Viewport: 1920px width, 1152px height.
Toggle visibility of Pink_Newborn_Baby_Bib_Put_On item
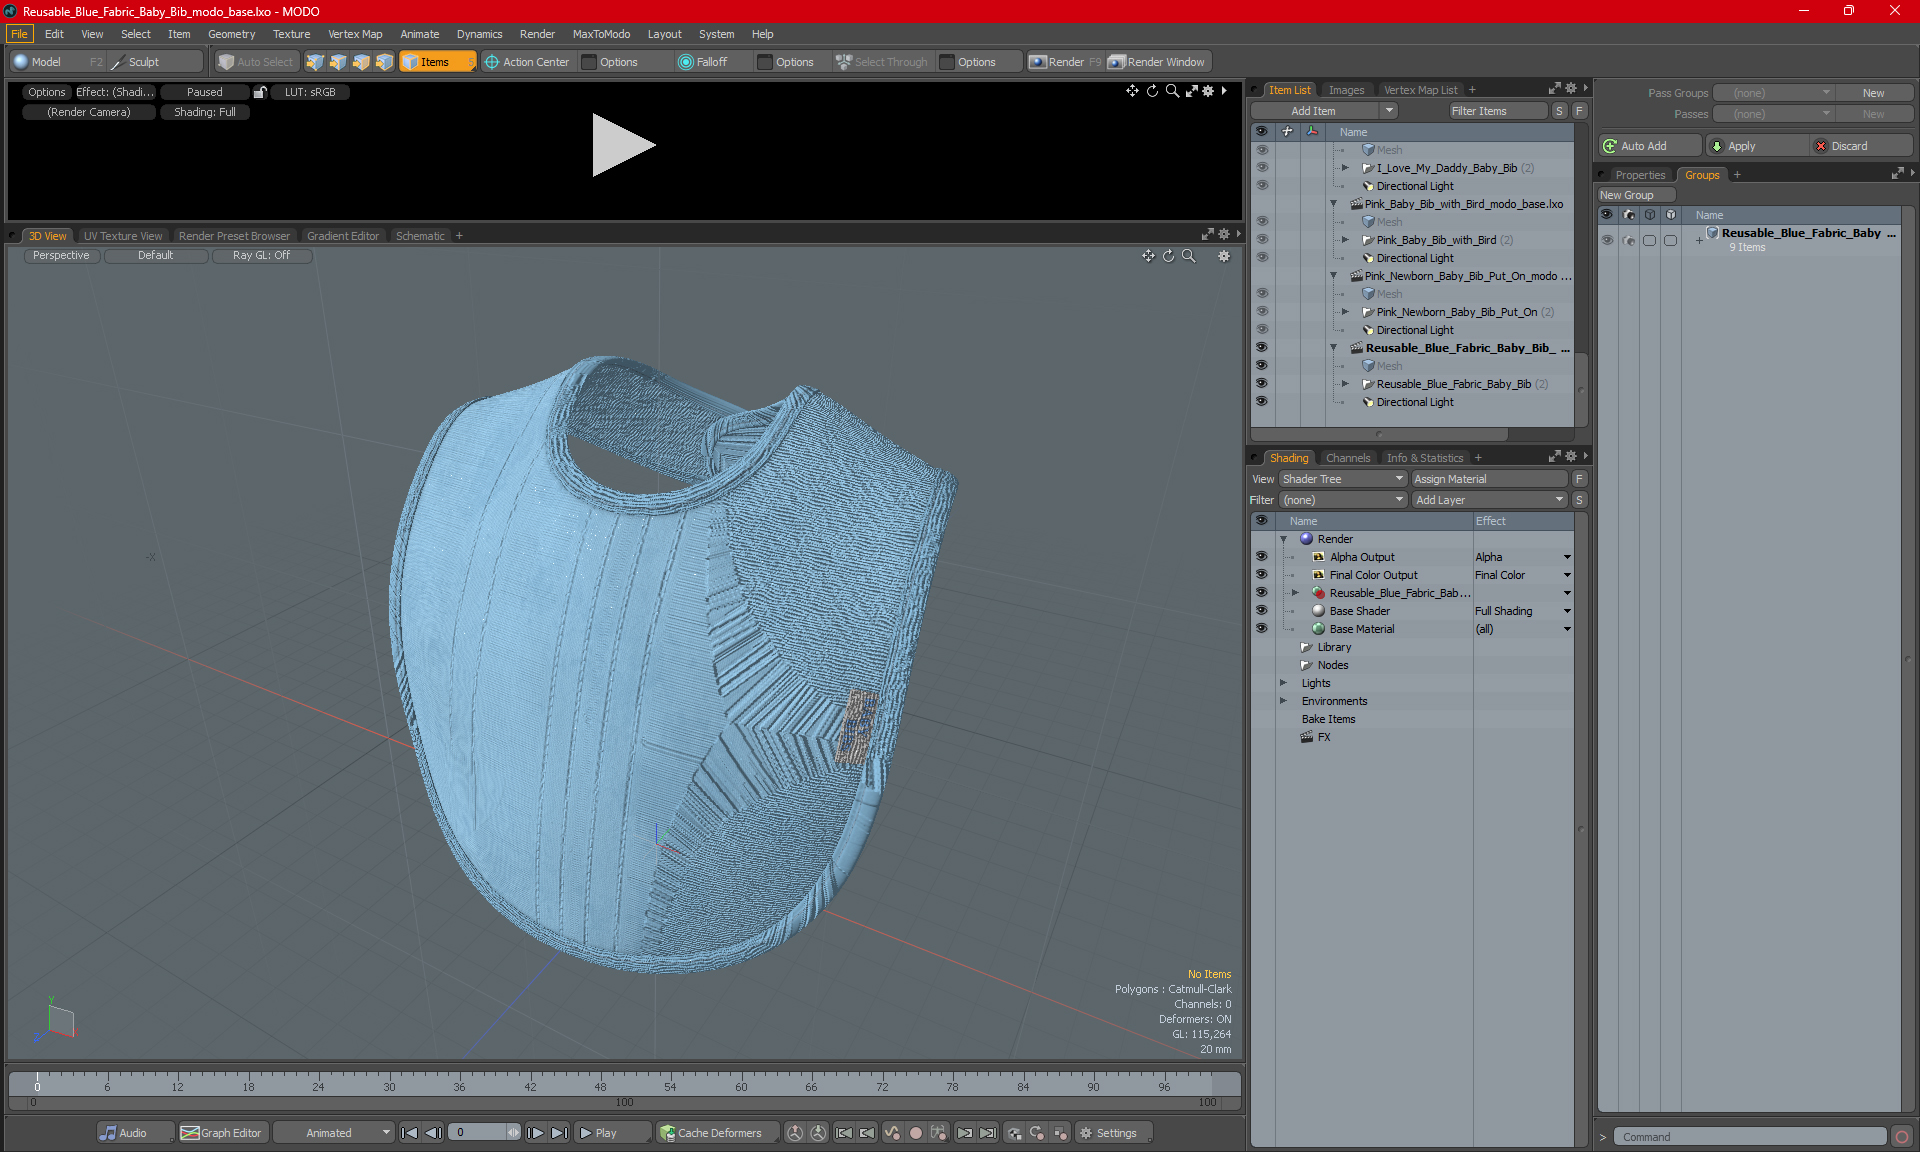pyautogui.click(x=1261, y=312)
